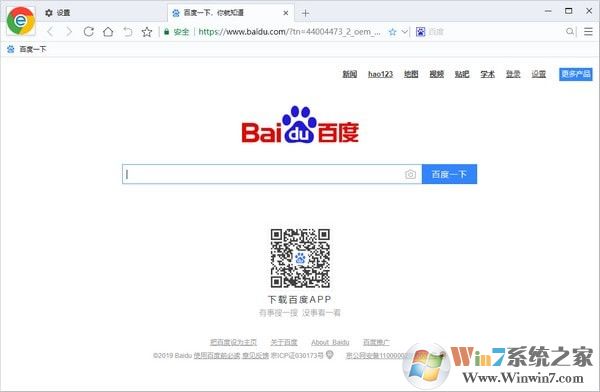Close the Baidu tab
Screen dimensions: 600x392
[x=285, y=13]
